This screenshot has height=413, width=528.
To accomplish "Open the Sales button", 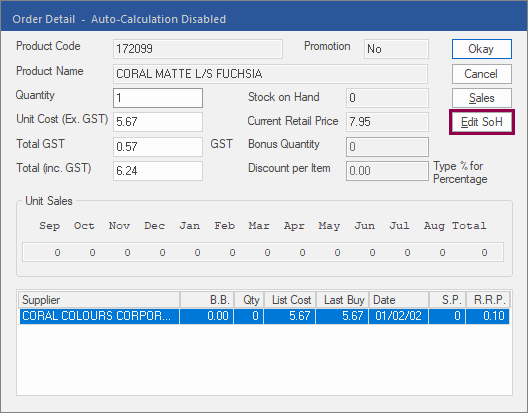I will (x=482, y=98).
